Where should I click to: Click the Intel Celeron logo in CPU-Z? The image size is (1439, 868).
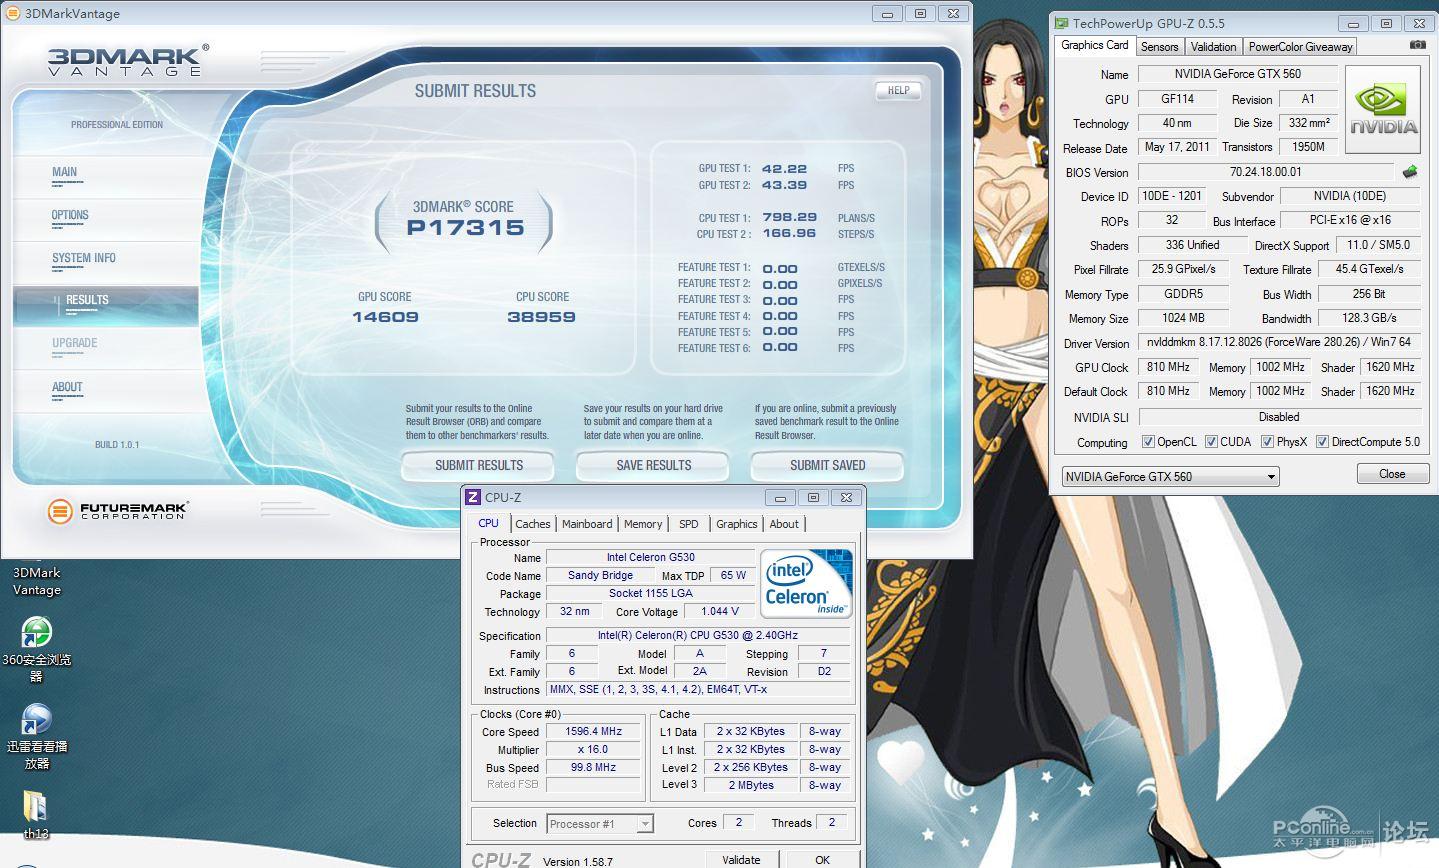click(806, 583)
